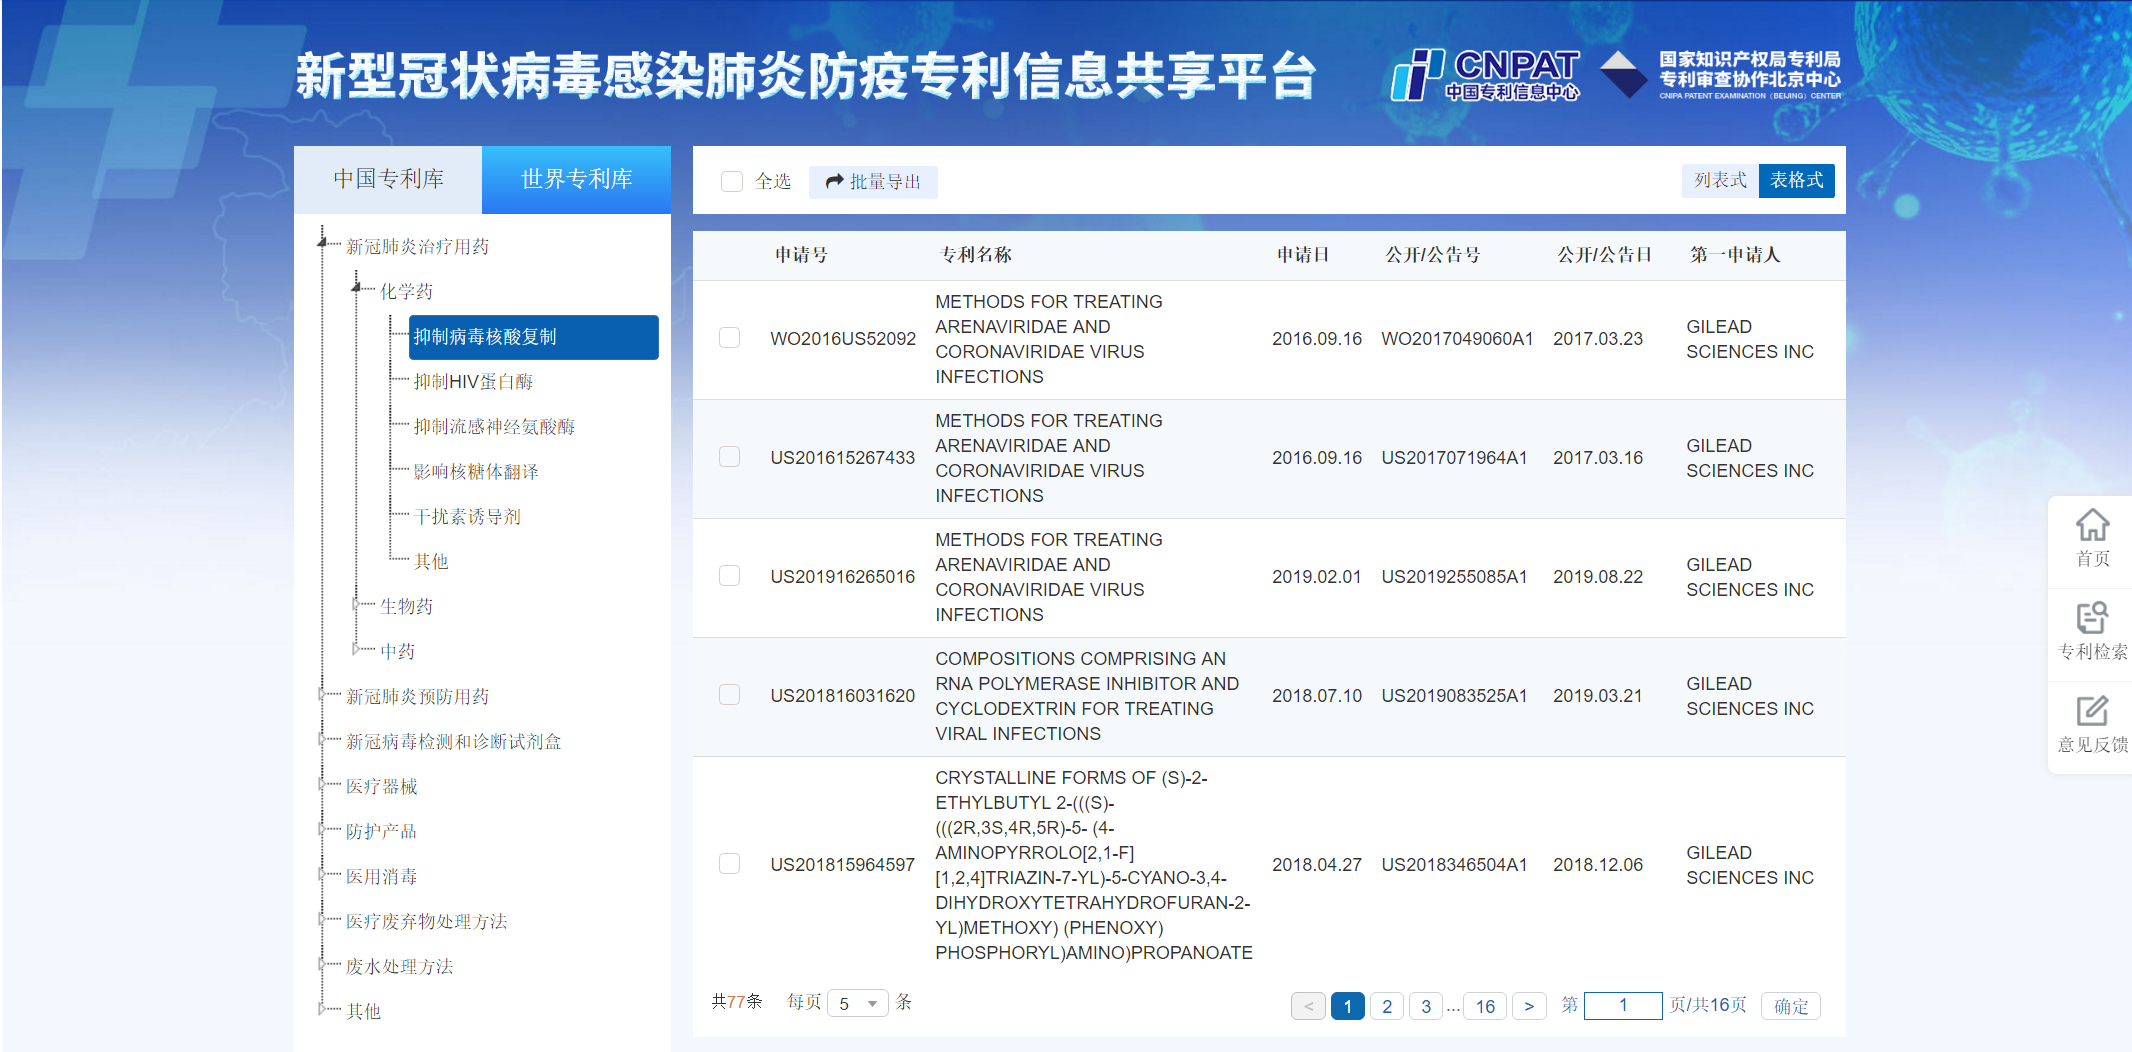Check the row for US201916265016
The height and width of the screenshot is (1052, 2132).
pyautogui.click(x=730, y=576)
